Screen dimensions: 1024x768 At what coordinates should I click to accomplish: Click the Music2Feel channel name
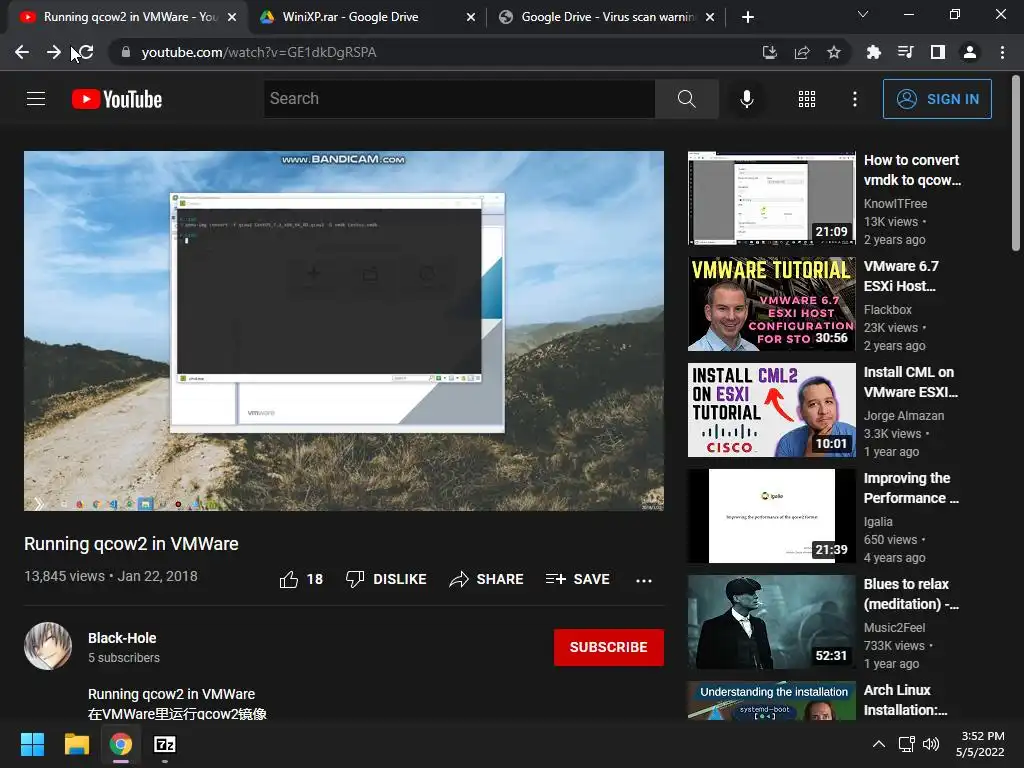(895, 628)
